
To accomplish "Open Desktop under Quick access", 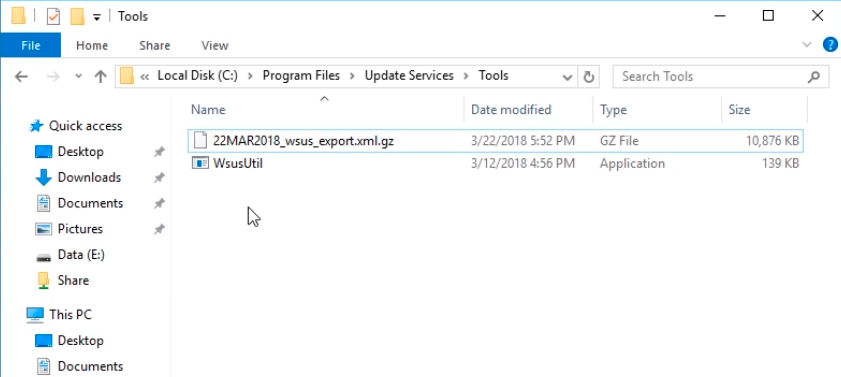I will coord(80,152).
